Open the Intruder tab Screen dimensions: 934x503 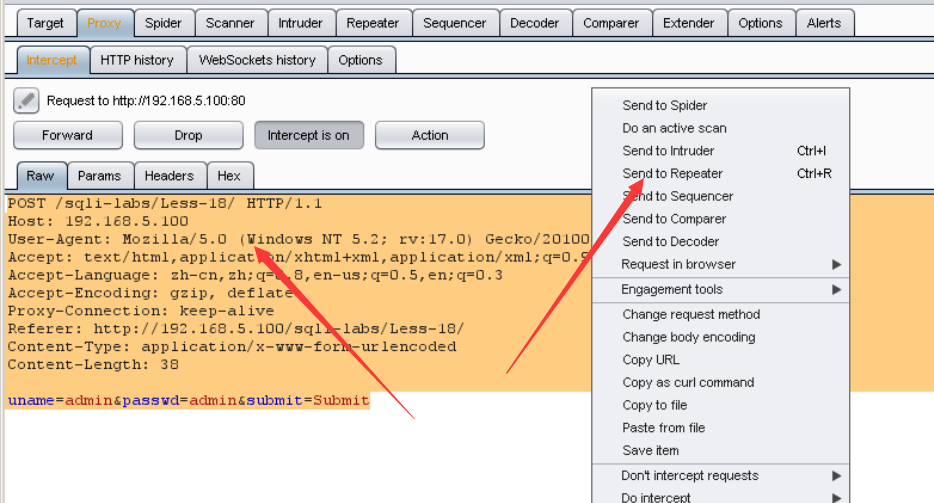pos(300,23)
